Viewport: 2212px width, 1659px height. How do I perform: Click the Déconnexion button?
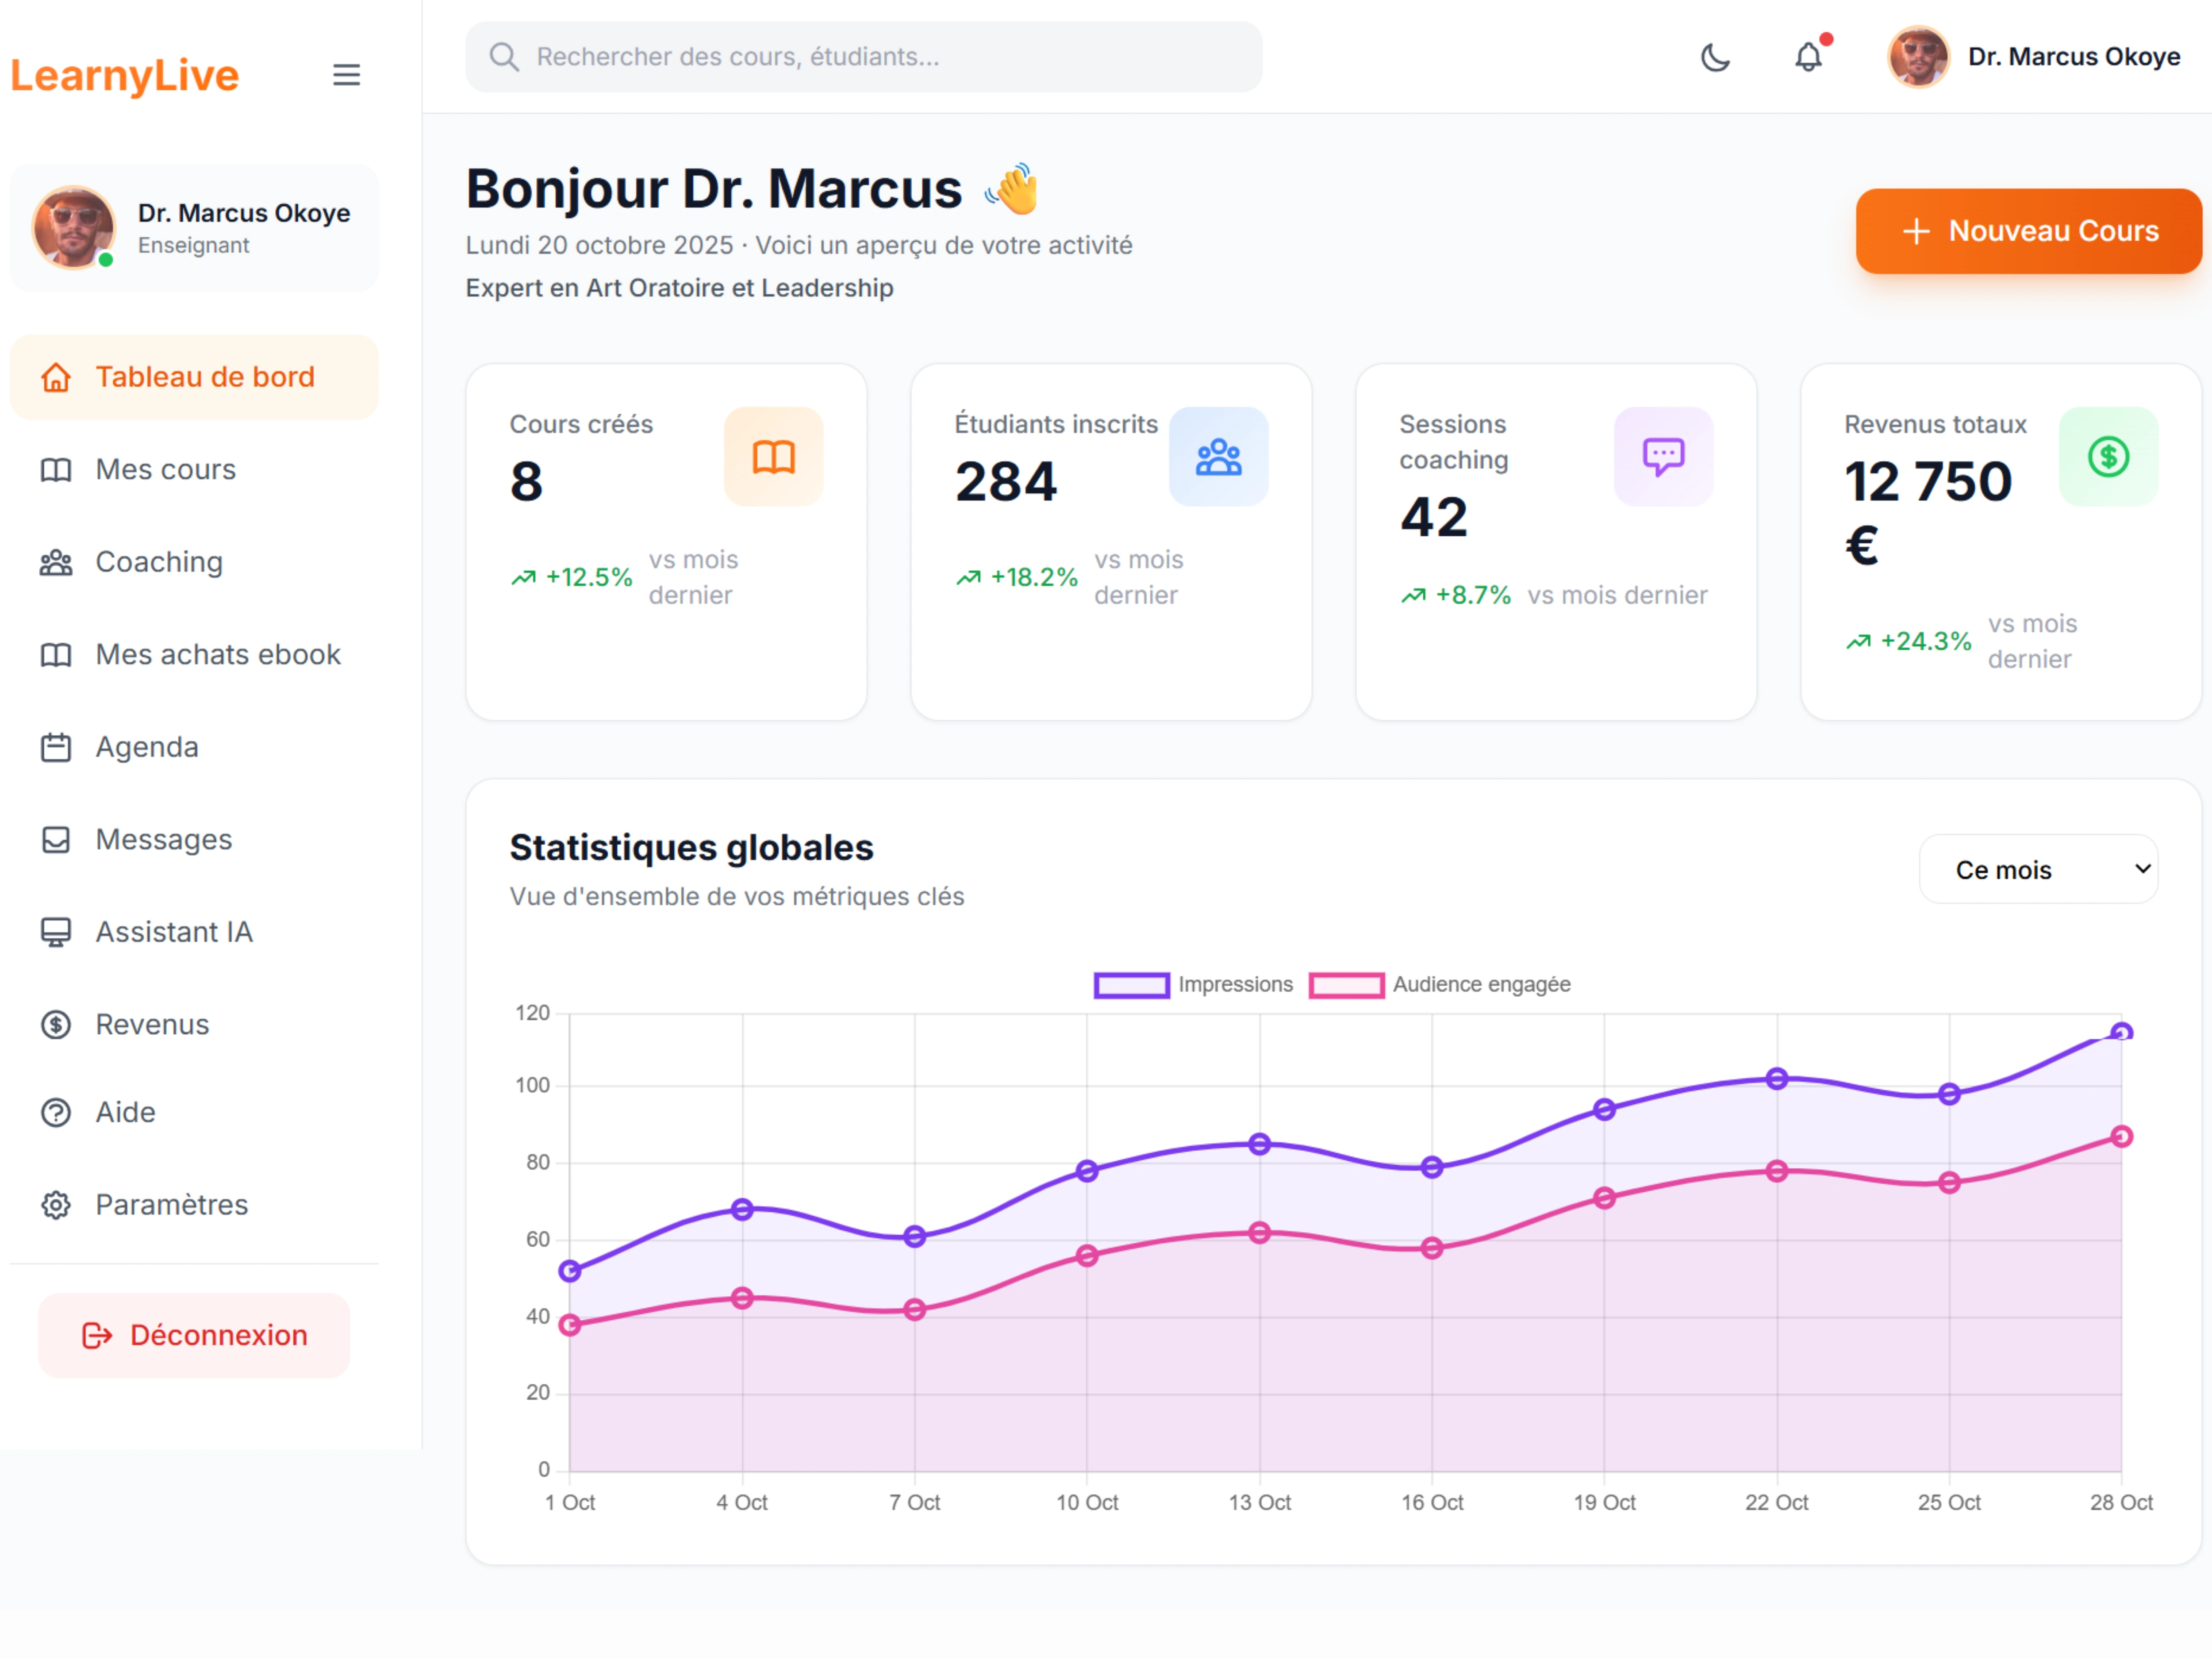click(194, 1335)
